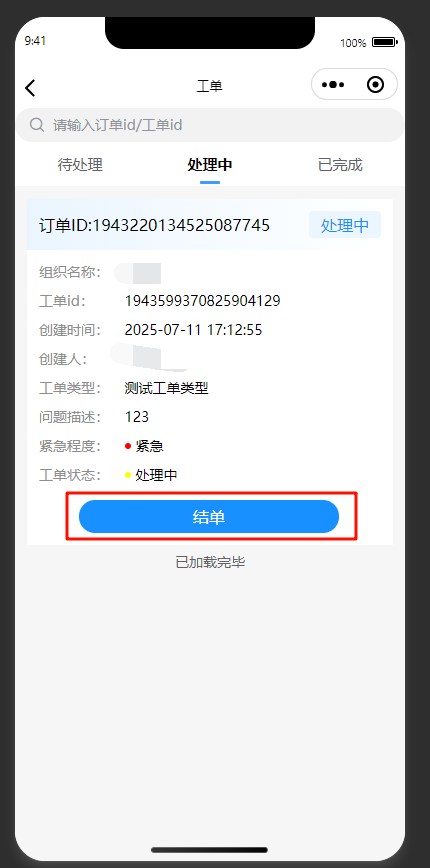This screenshot has height=868, width=430.
Task: Click the 工单 page title
Action: (x=209, y=86)
